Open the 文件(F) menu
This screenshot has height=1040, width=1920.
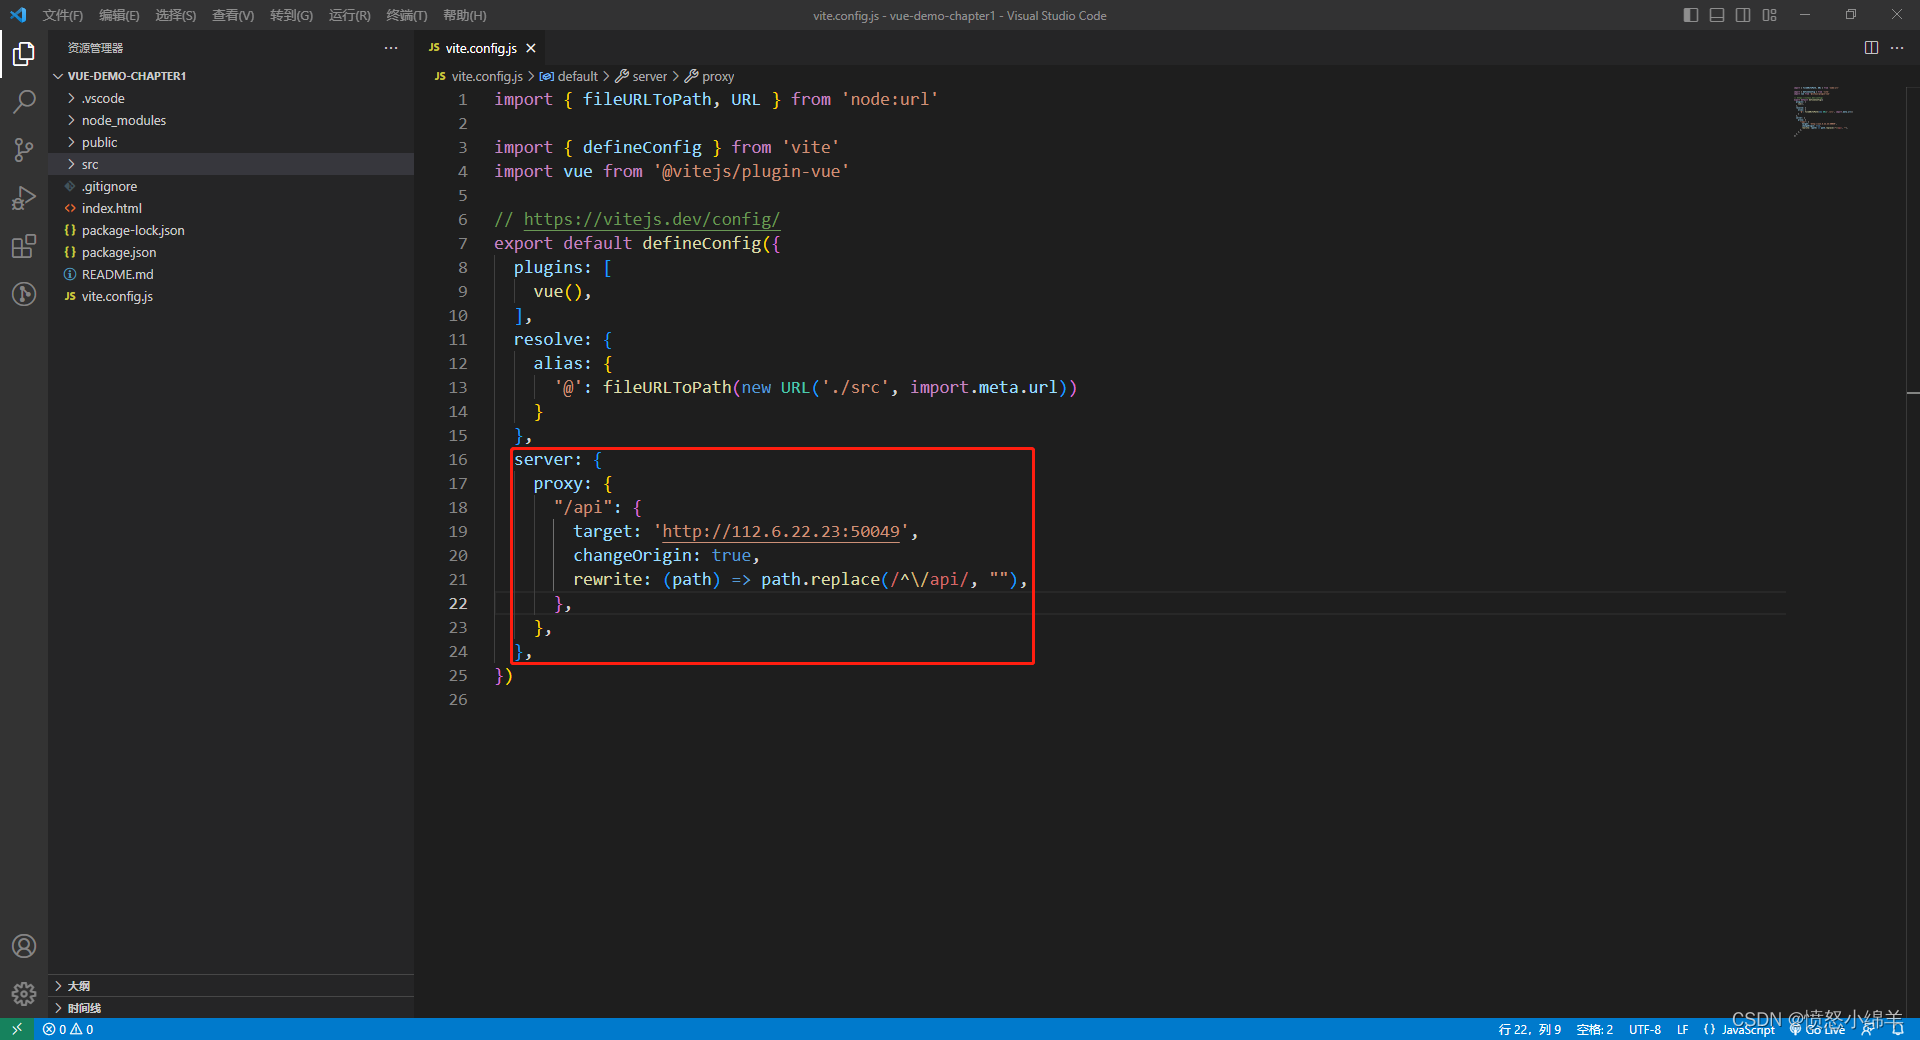point(63,15)
